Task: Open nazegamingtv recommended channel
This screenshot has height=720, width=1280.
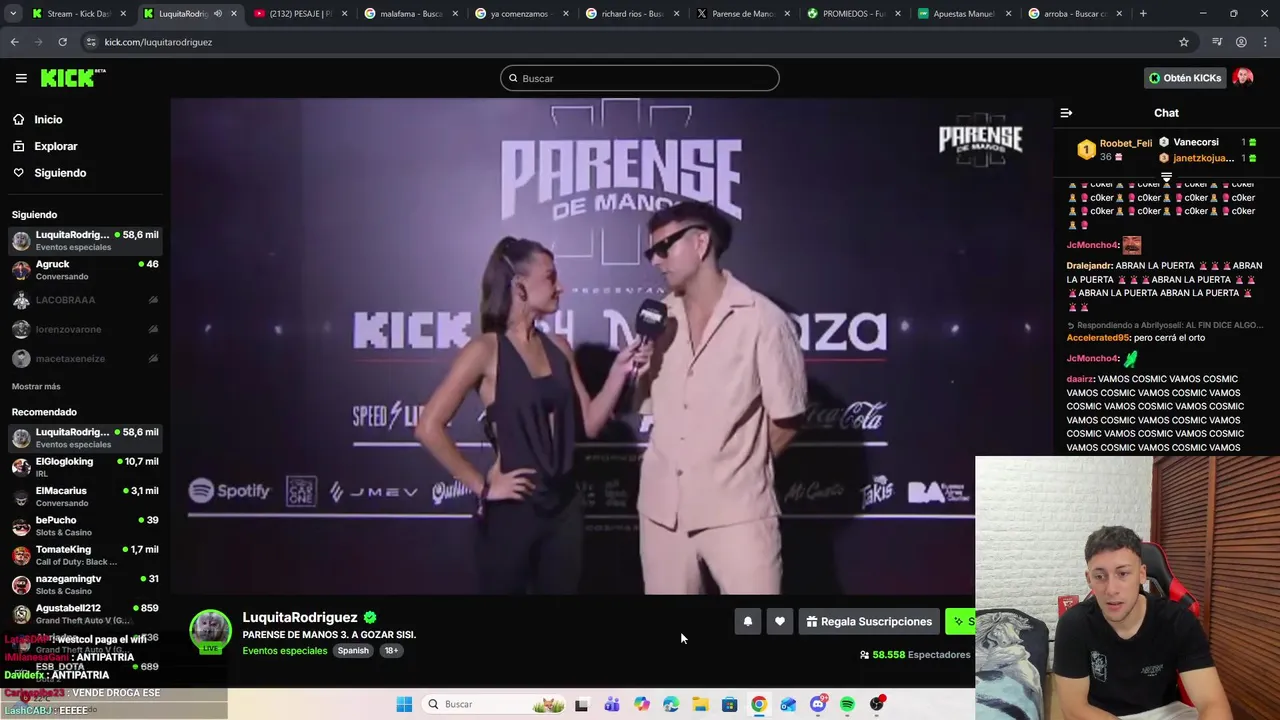Action: point(85,584)
